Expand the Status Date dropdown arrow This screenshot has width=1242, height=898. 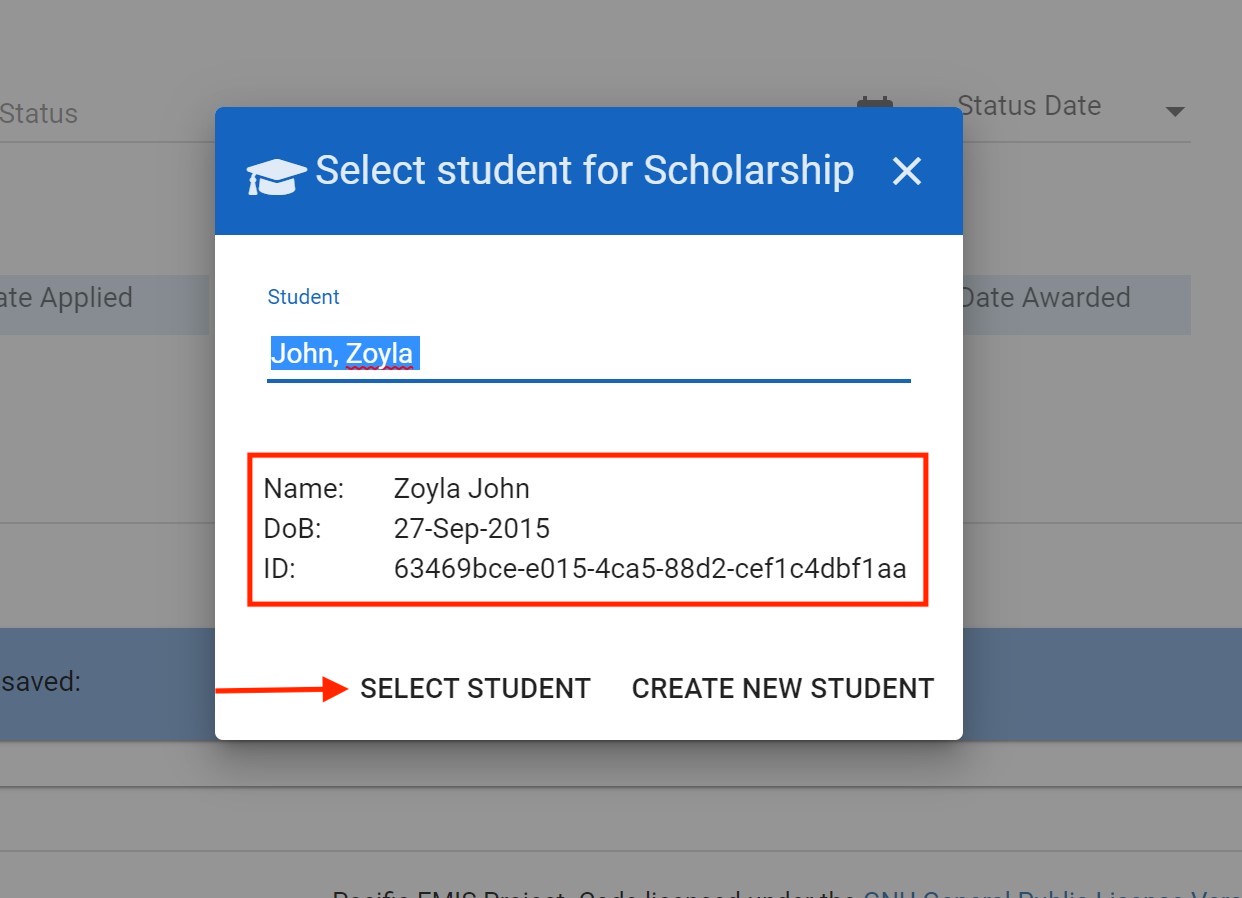pyautogui.click(x=1175, y=111)
